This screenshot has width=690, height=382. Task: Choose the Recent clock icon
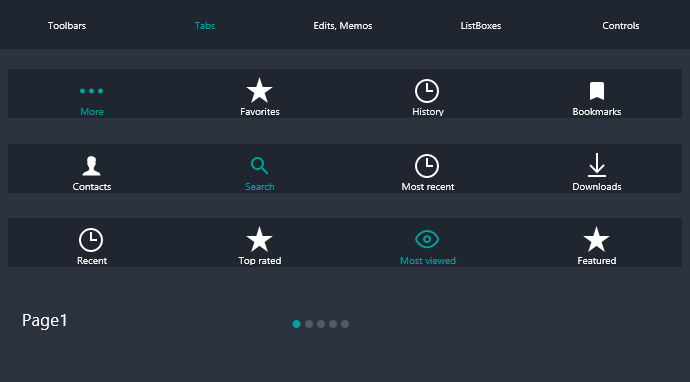click(91, 240)
